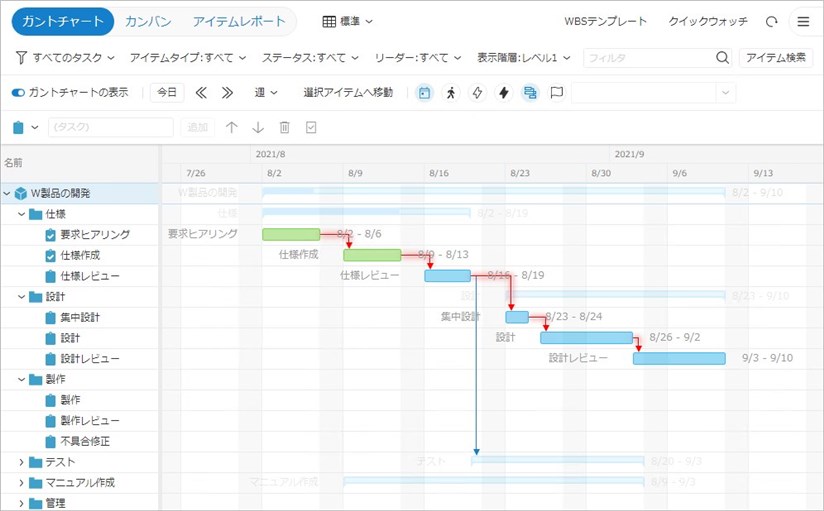This screenshot has height=511, width=824.
Task: Click the move down arrow icon
Action: tap(258, 127)
